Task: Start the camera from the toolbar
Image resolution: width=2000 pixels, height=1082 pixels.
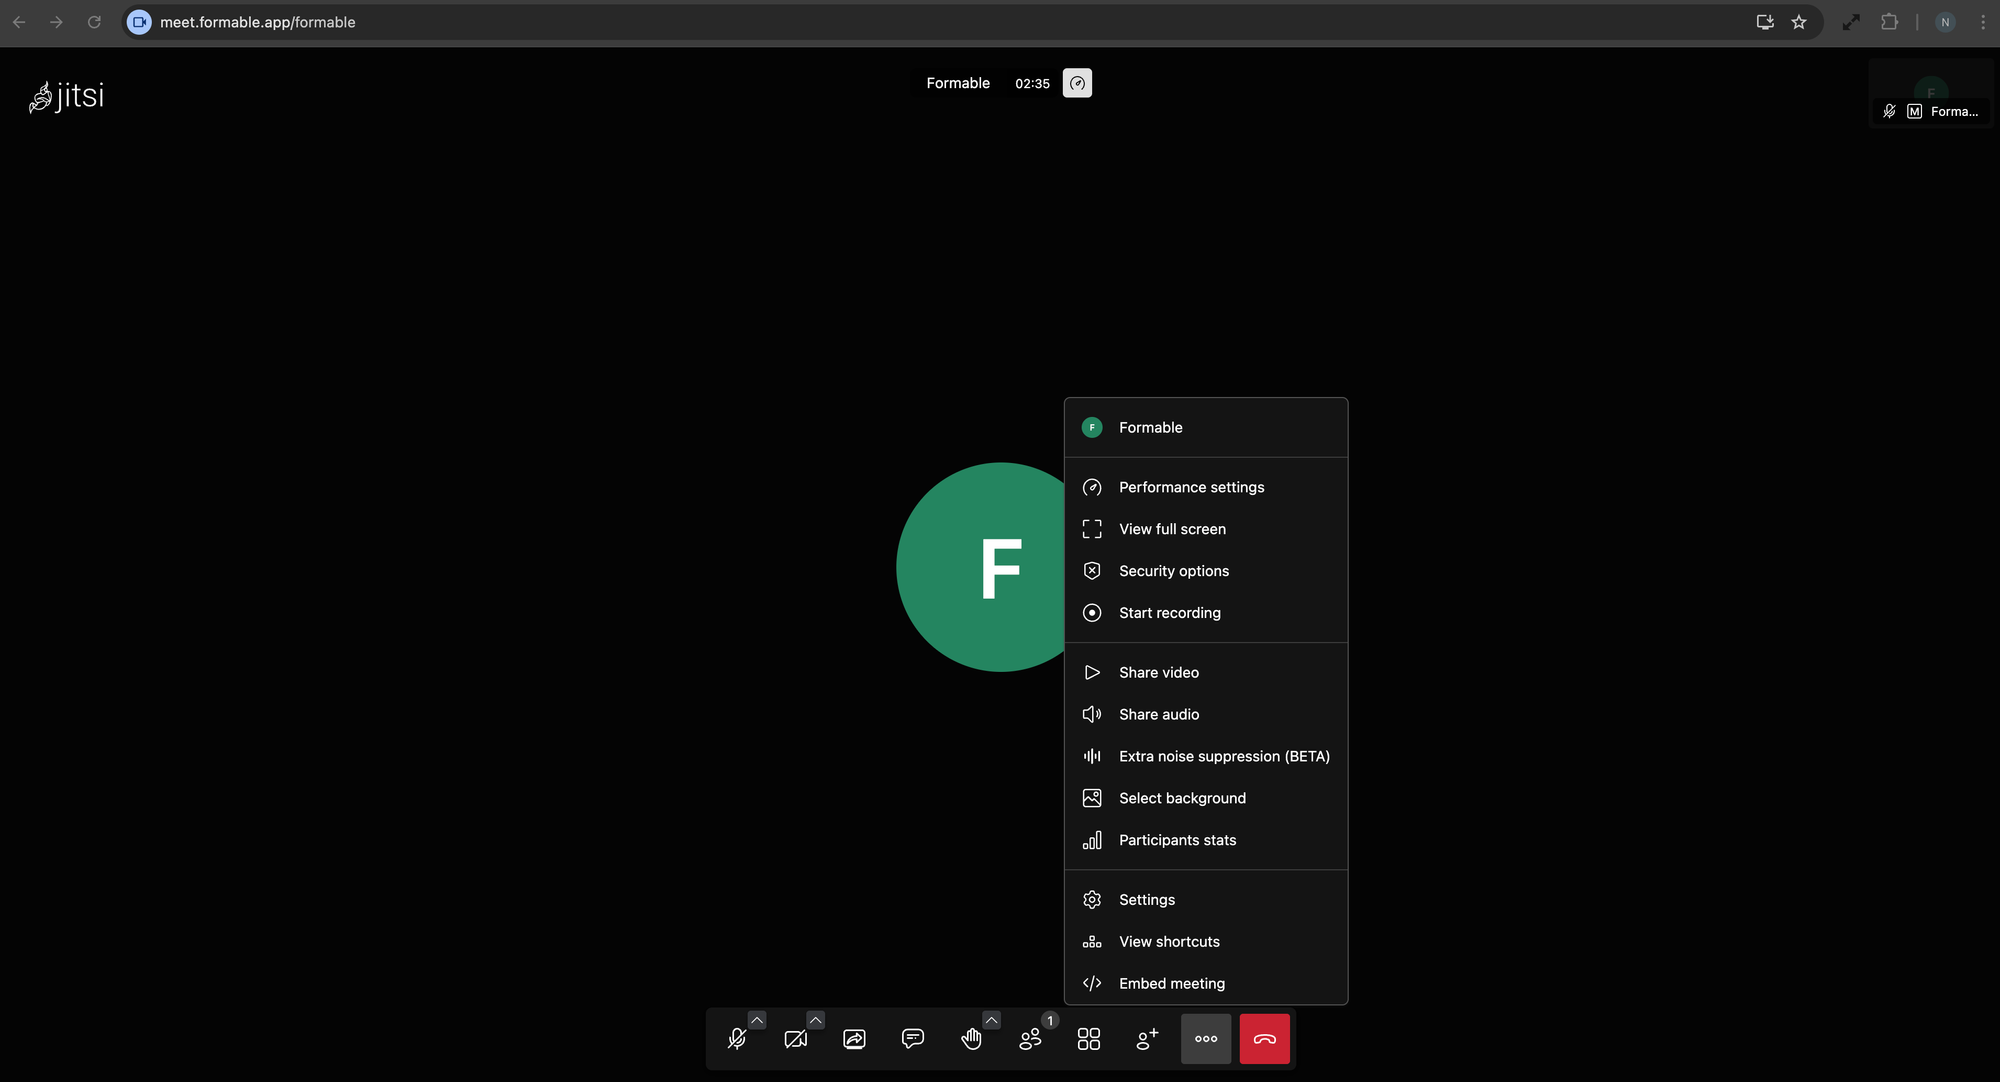Action: click(x=795, y=1038)
